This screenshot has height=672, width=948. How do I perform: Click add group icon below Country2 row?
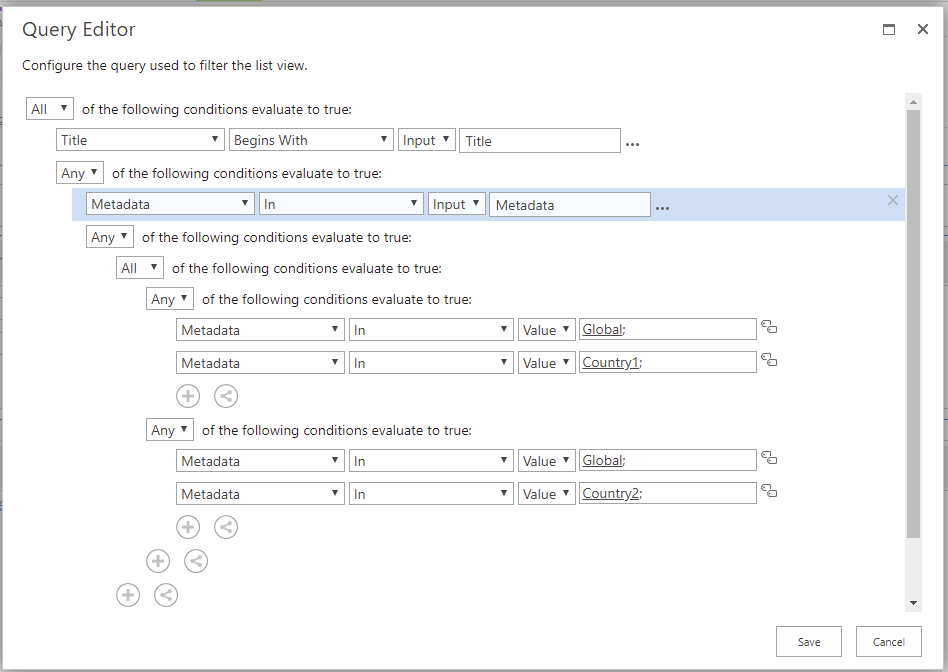pyautogui.click(x=226, y=527)
